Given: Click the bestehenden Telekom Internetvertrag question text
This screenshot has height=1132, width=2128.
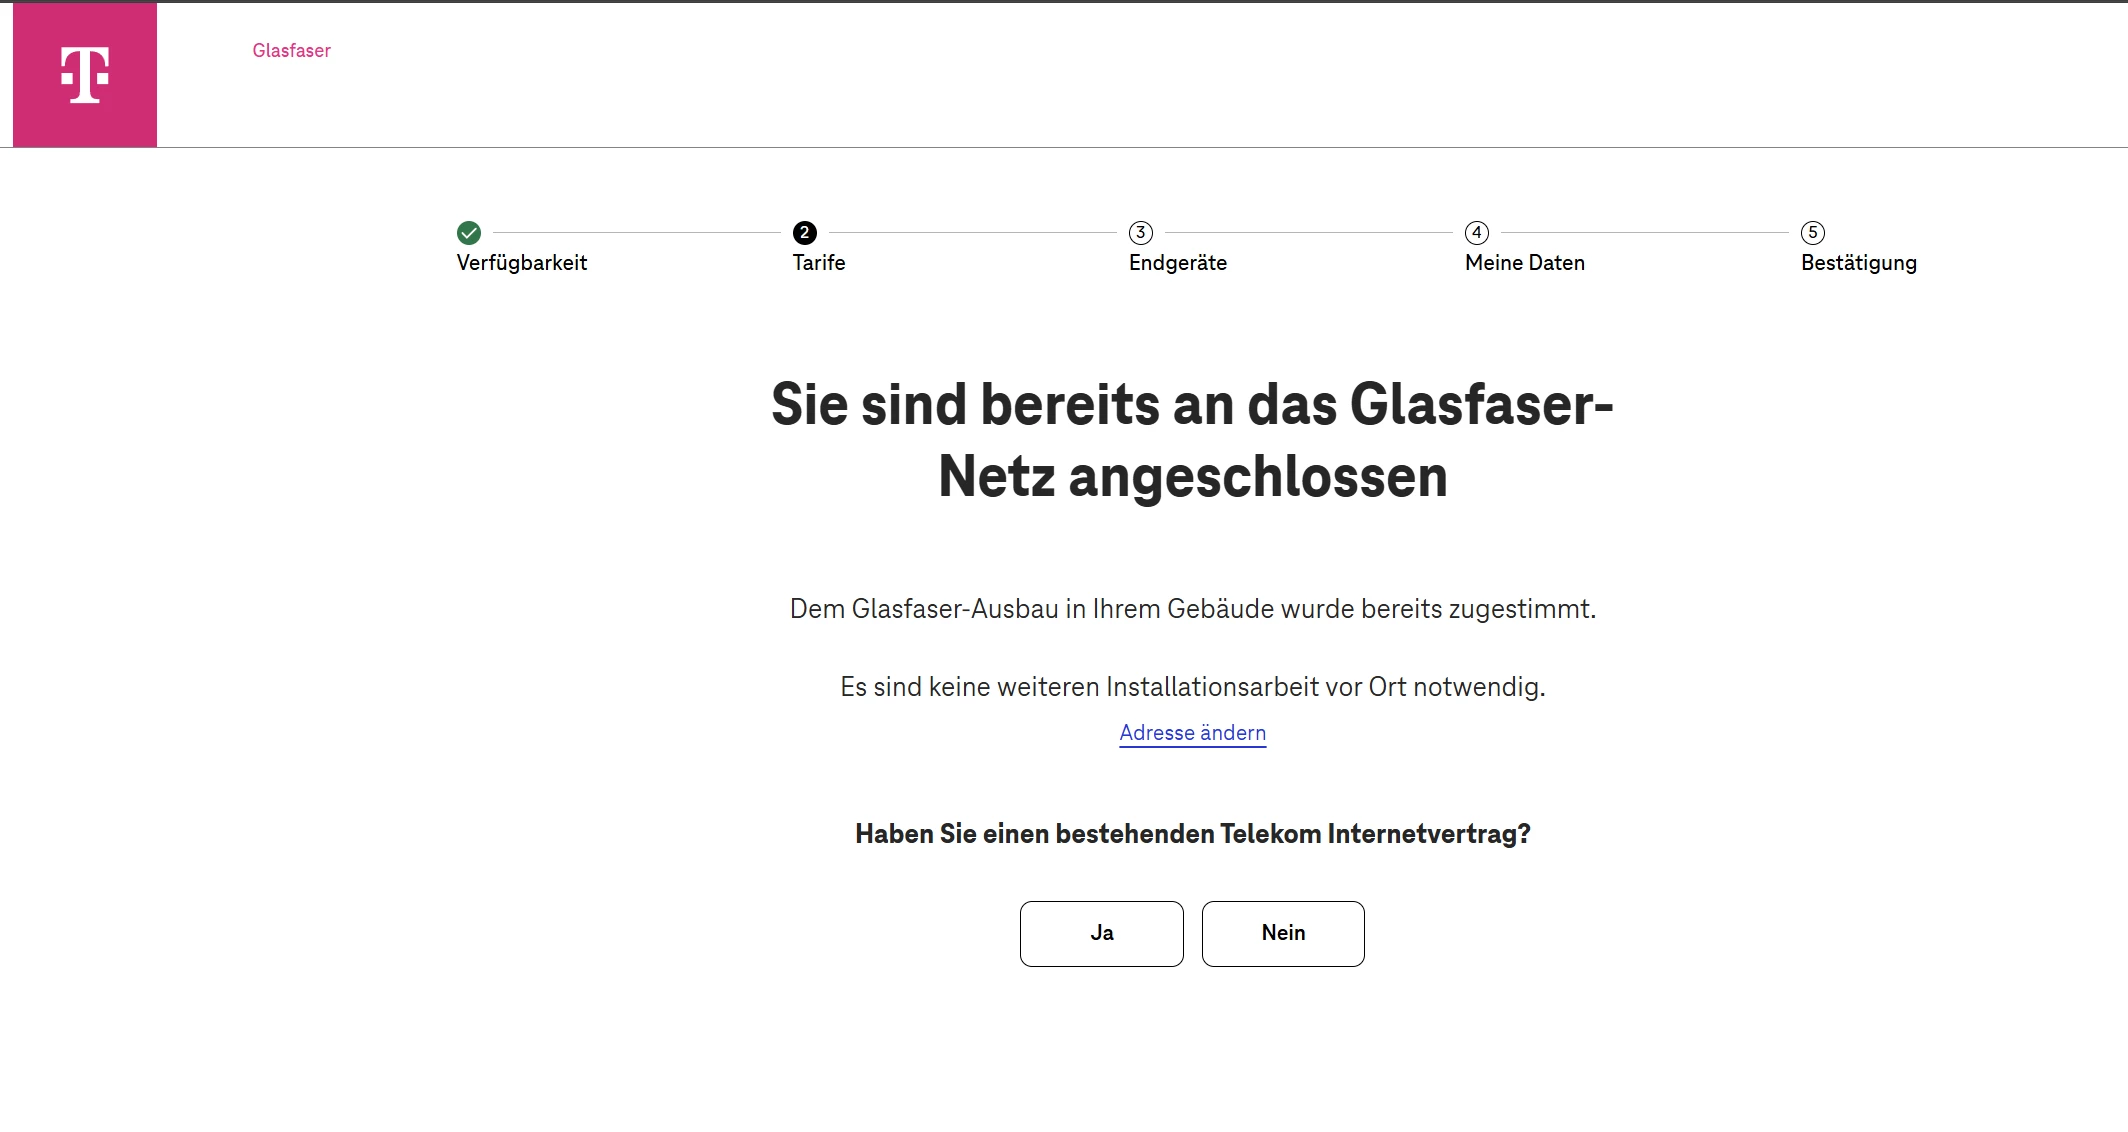Looking at the screenshot, I should [x=1192, y=834].
